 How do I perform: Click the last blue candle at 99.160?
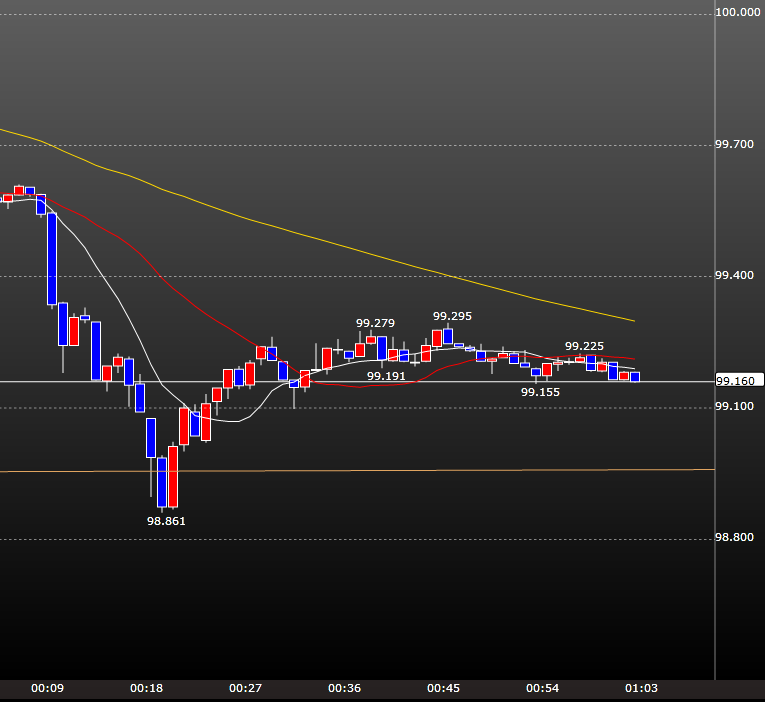pyautogui.click(x=635, y=377)
